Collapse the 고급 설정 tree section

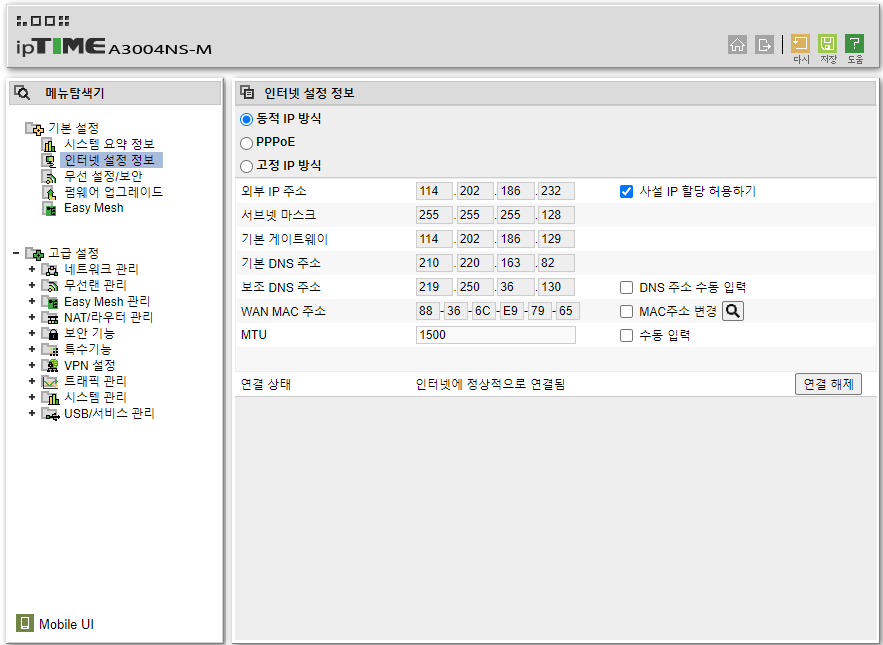16,253
